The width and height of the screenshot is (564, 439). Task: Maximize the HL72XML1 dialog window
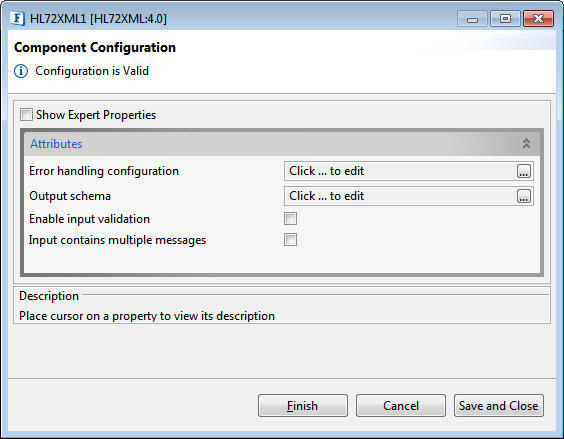(x=505, y=19)
